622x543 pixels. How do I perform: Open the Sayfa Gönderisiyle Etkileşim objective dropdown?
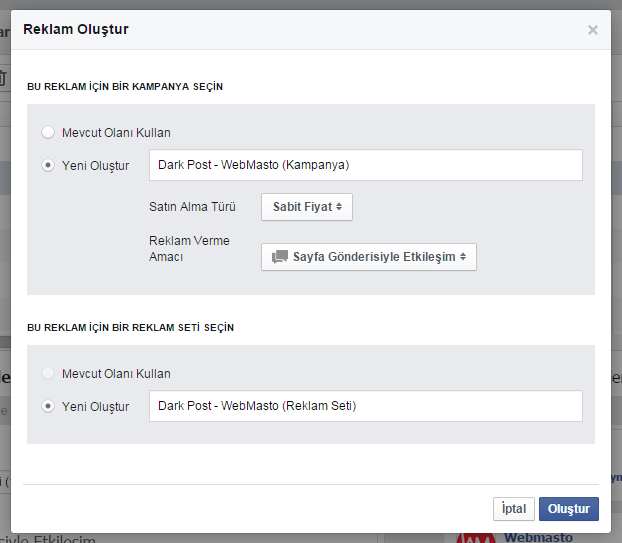point(369,257)
